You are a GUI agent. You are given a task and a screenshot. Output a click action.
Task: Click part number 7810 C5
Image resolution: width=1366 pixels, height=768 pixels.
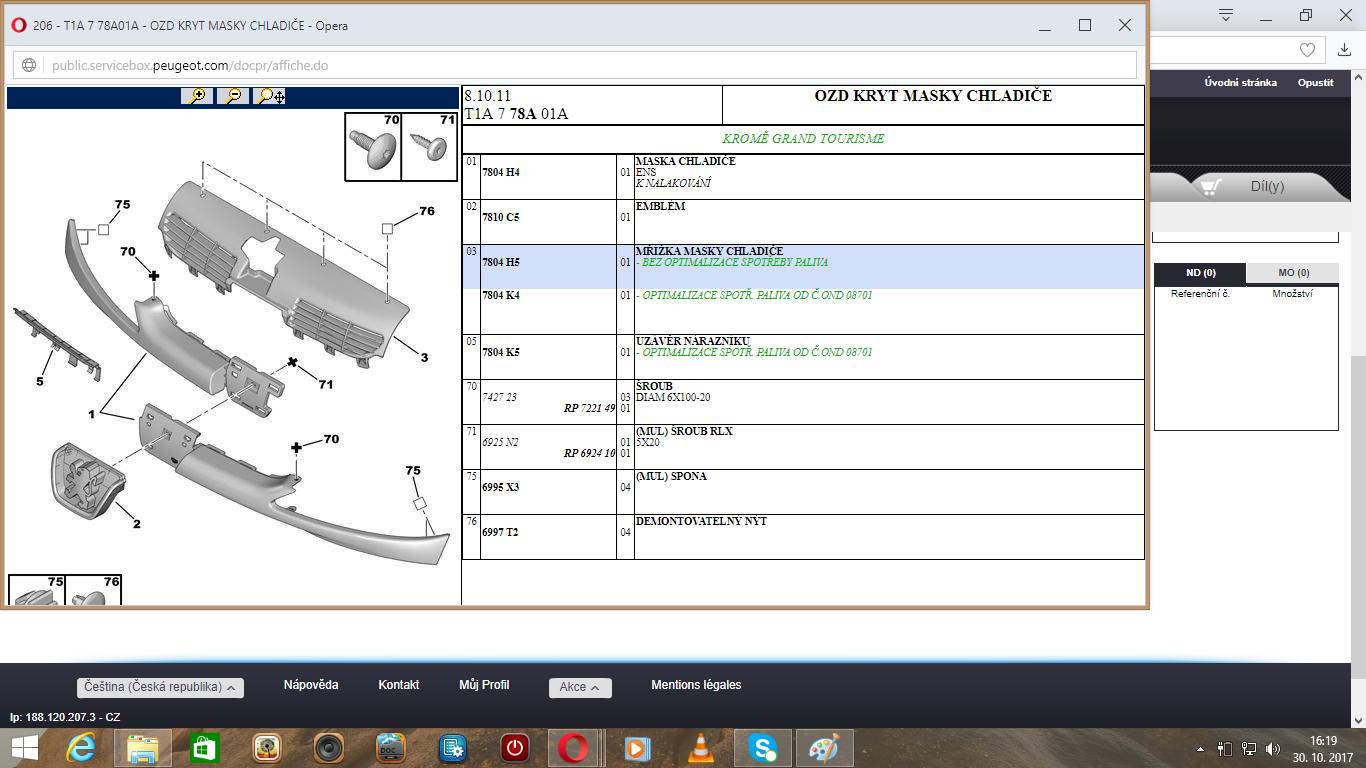coord(501,217)
